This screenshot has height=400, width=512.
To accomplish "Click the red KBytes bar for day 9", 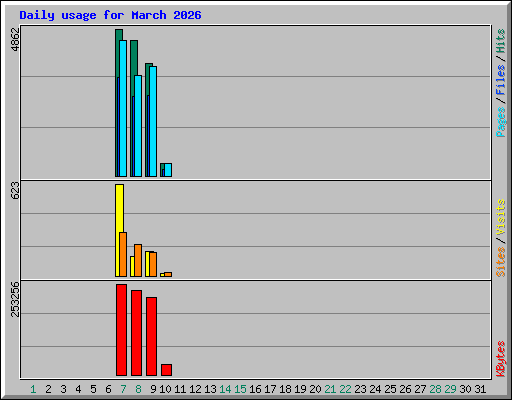I will coord(151,336).
